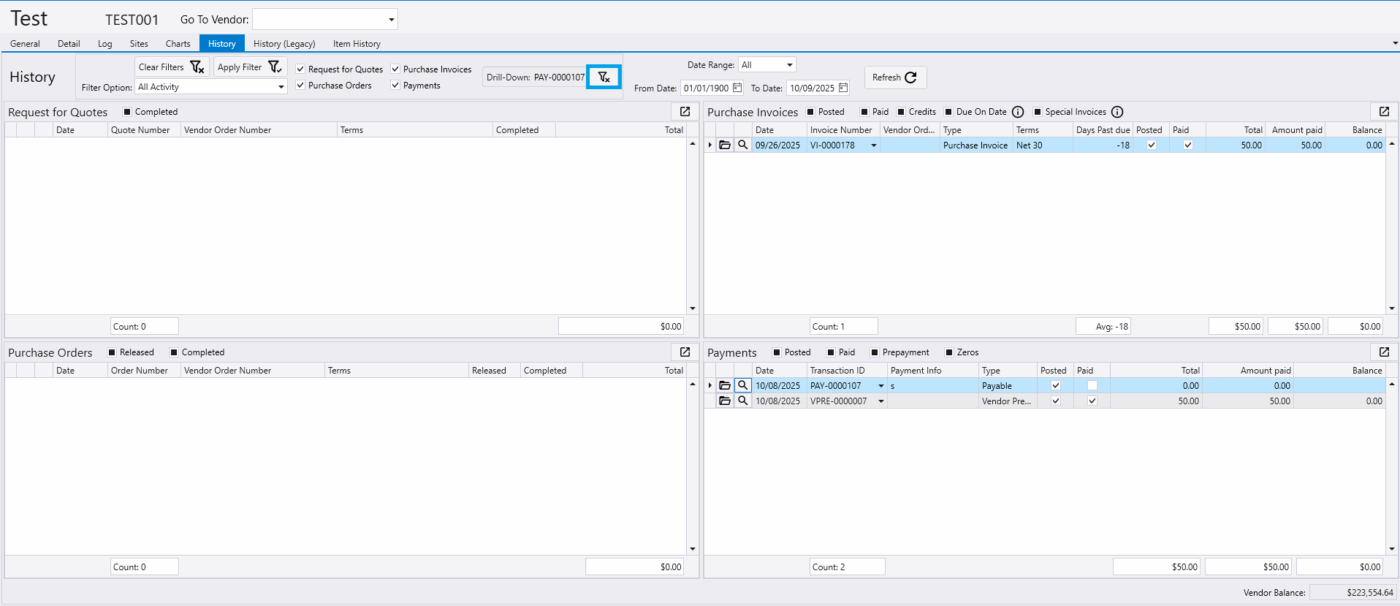Pop out the Purchase Invoices panel

pyautogui.click(x=1384, y=112)
